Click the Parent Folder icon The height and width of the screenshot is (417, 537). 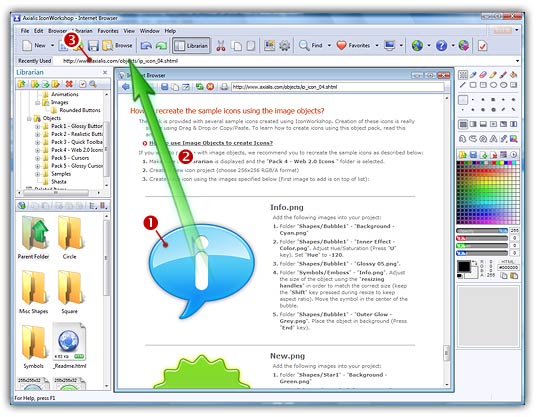coord(34,238)
